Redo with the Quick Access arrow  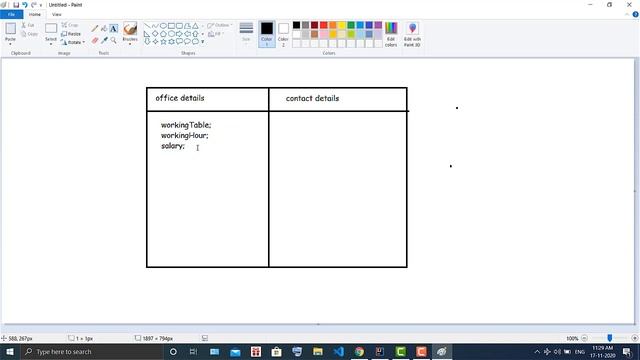point(33,5)
